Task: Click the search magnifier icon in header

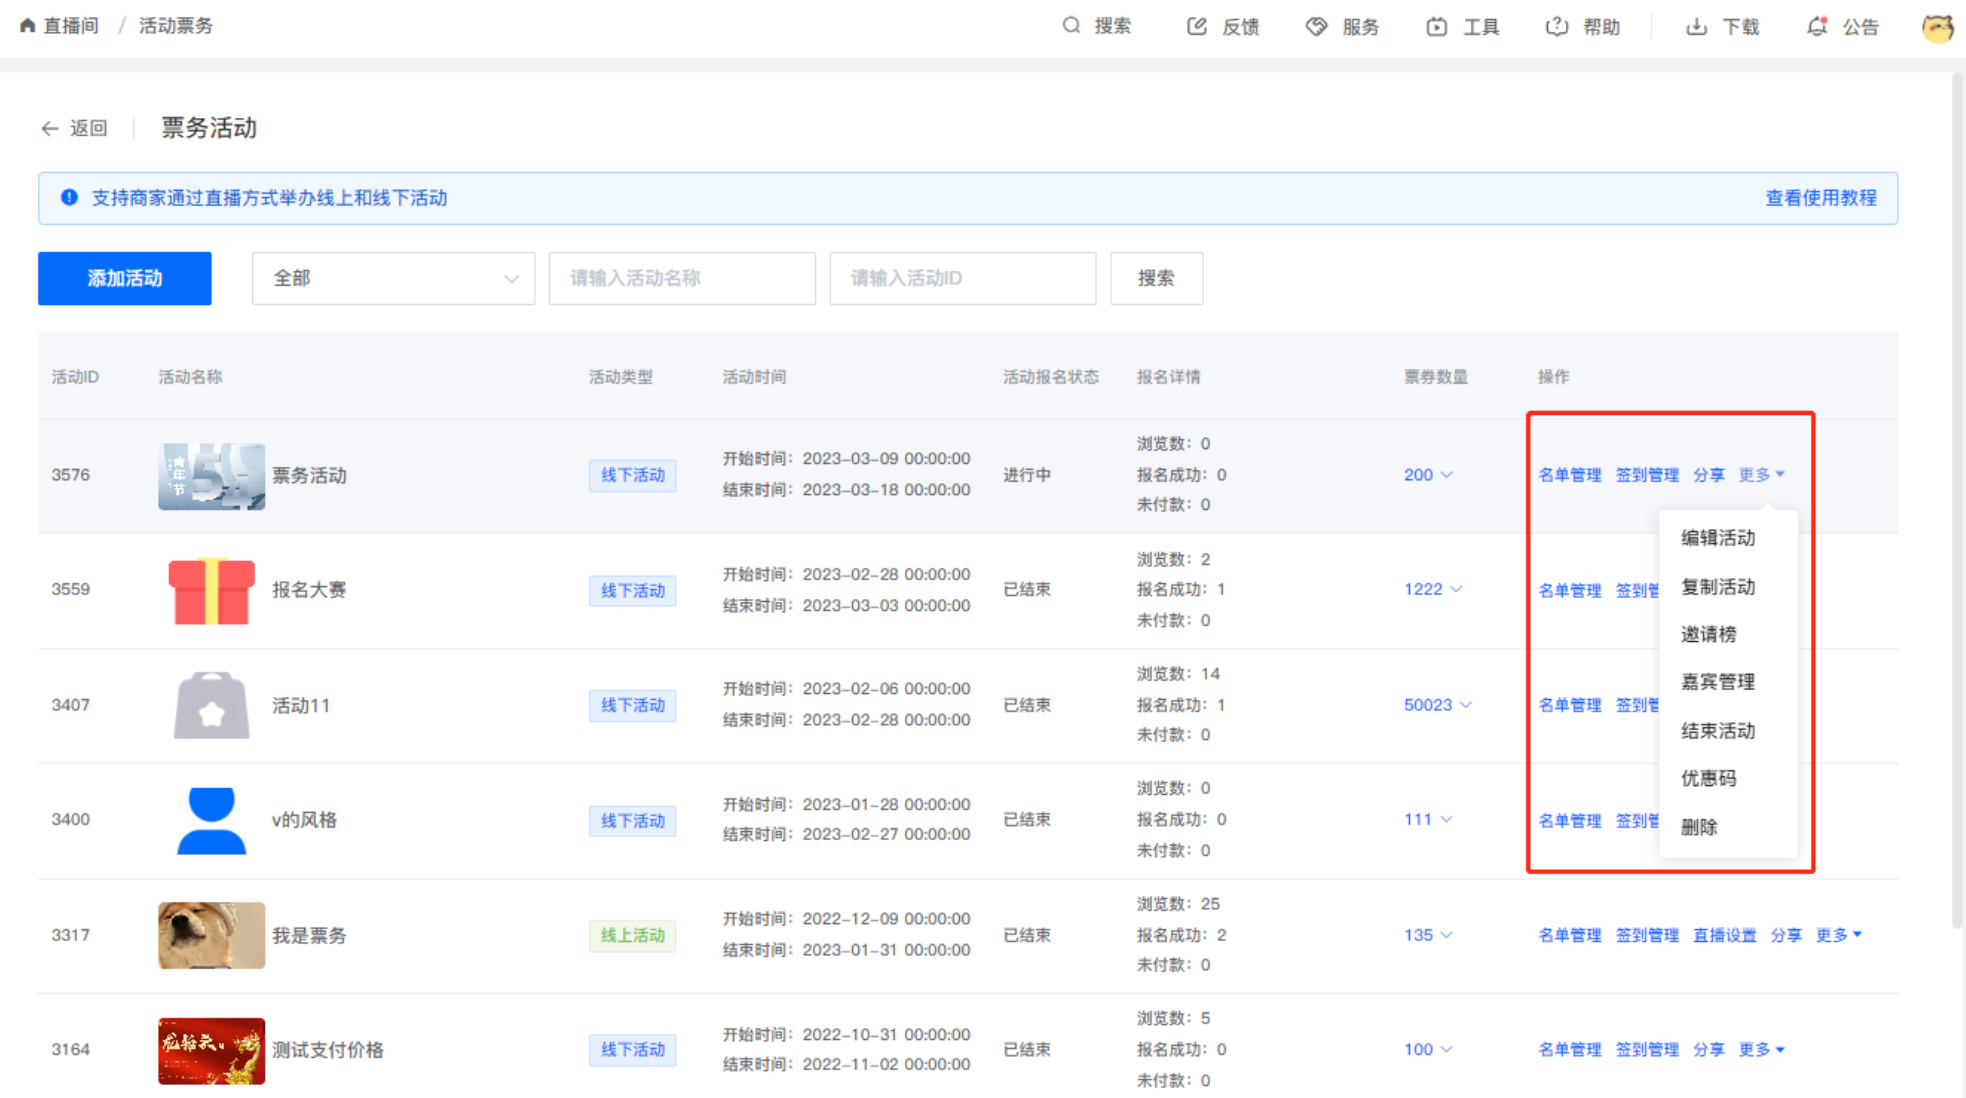Action: (1071, 26)
